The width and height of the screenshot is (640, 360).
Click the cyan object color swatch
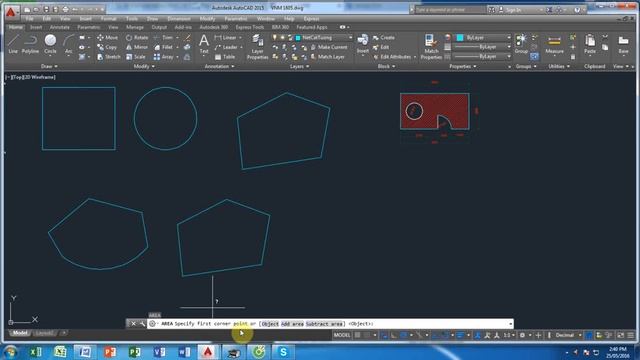coord(460,38)
